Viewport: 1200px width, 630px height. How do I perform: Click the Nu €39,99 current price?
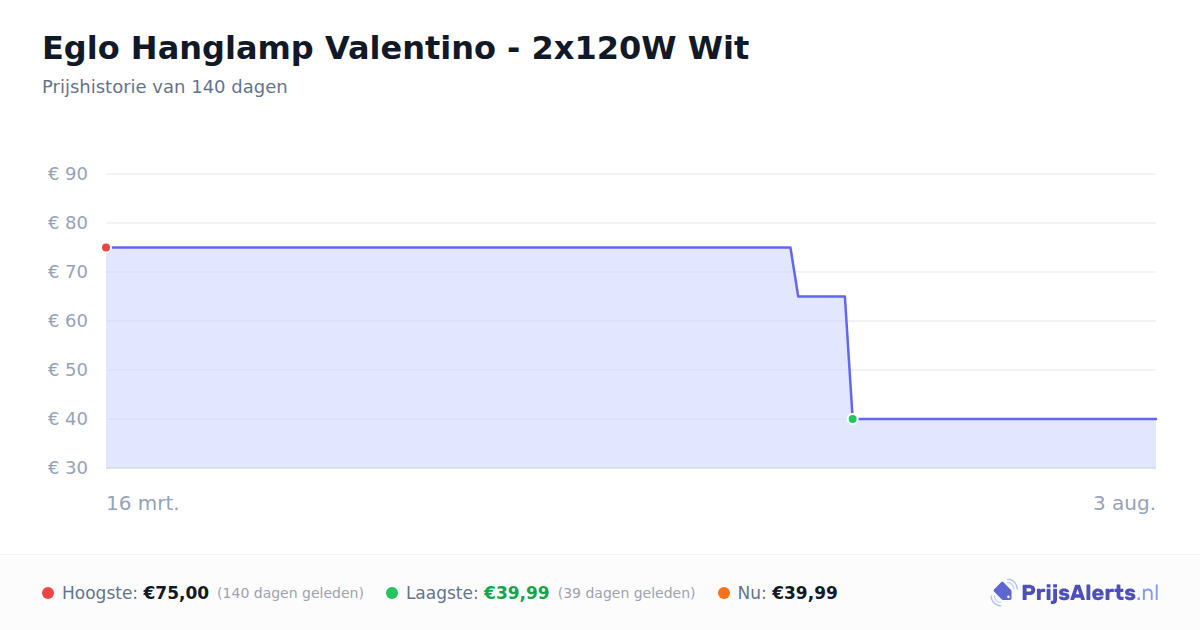pos(805,593)
